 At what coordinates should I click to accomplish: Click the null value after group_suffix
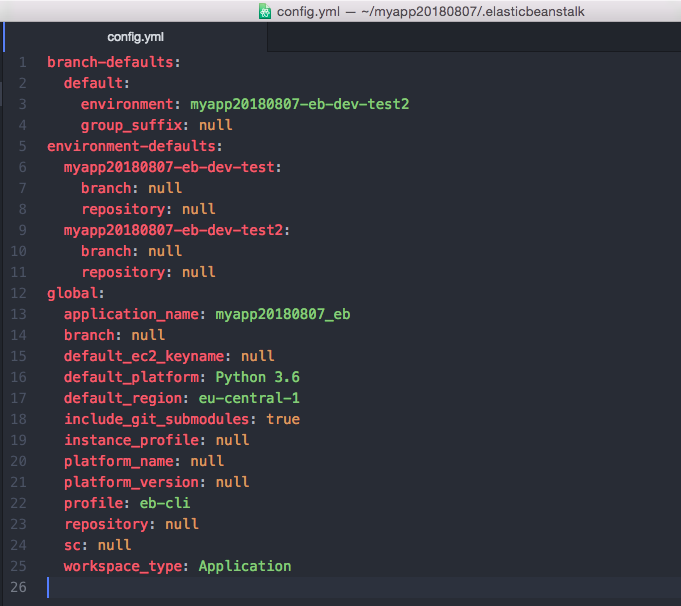(x=215, y=125)
